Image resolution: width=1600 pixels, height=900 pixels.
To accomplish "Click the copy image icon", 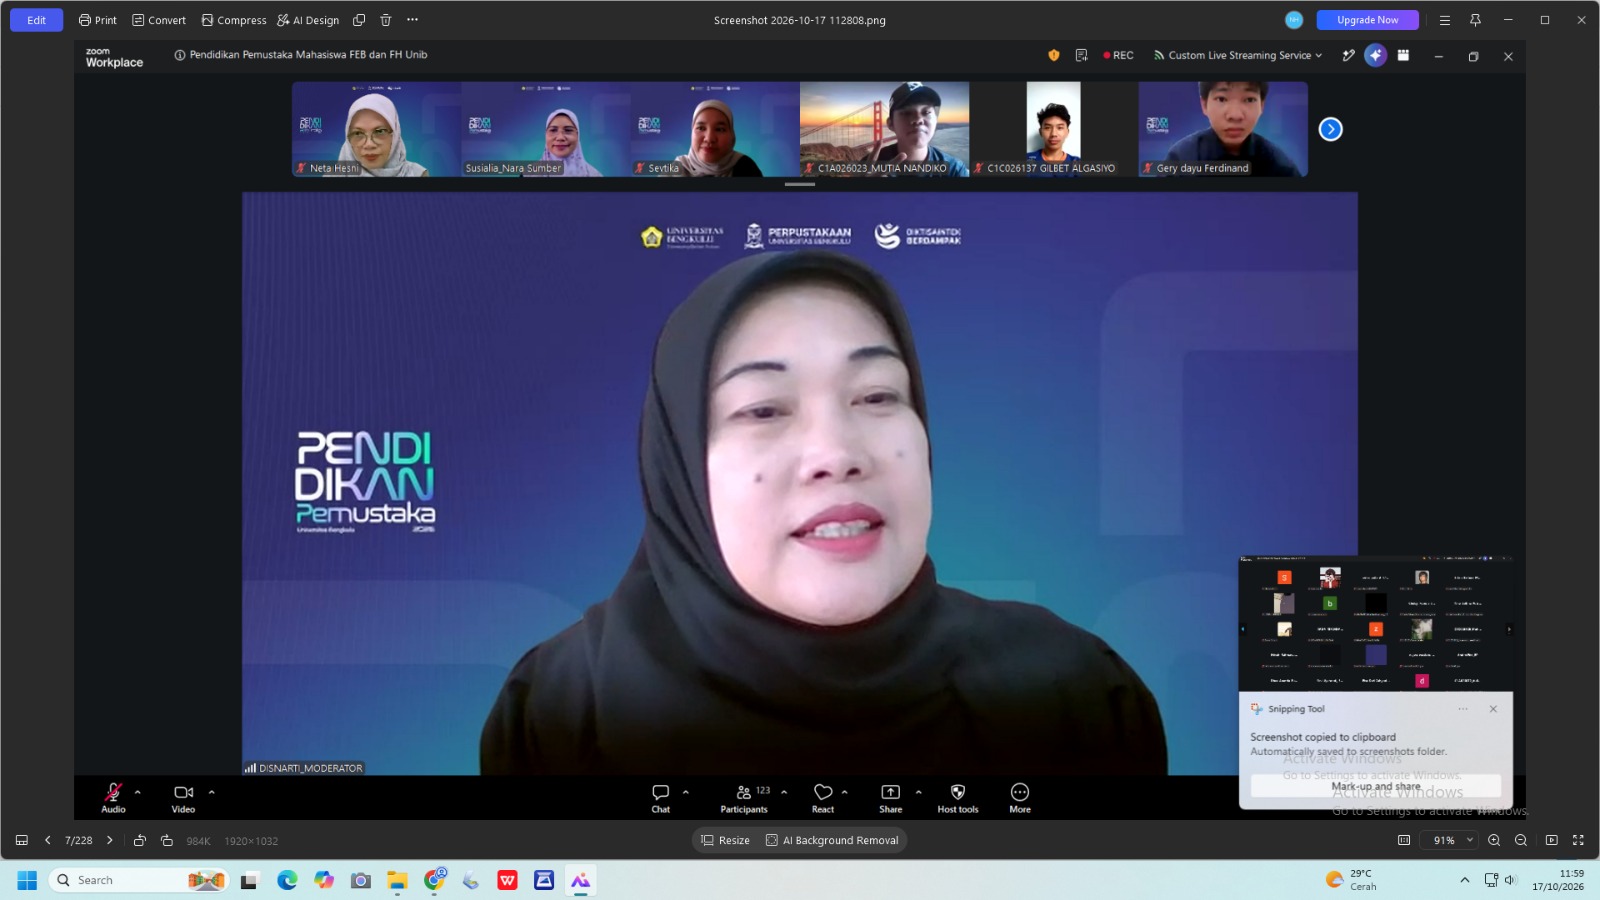I will pos(359,20).
